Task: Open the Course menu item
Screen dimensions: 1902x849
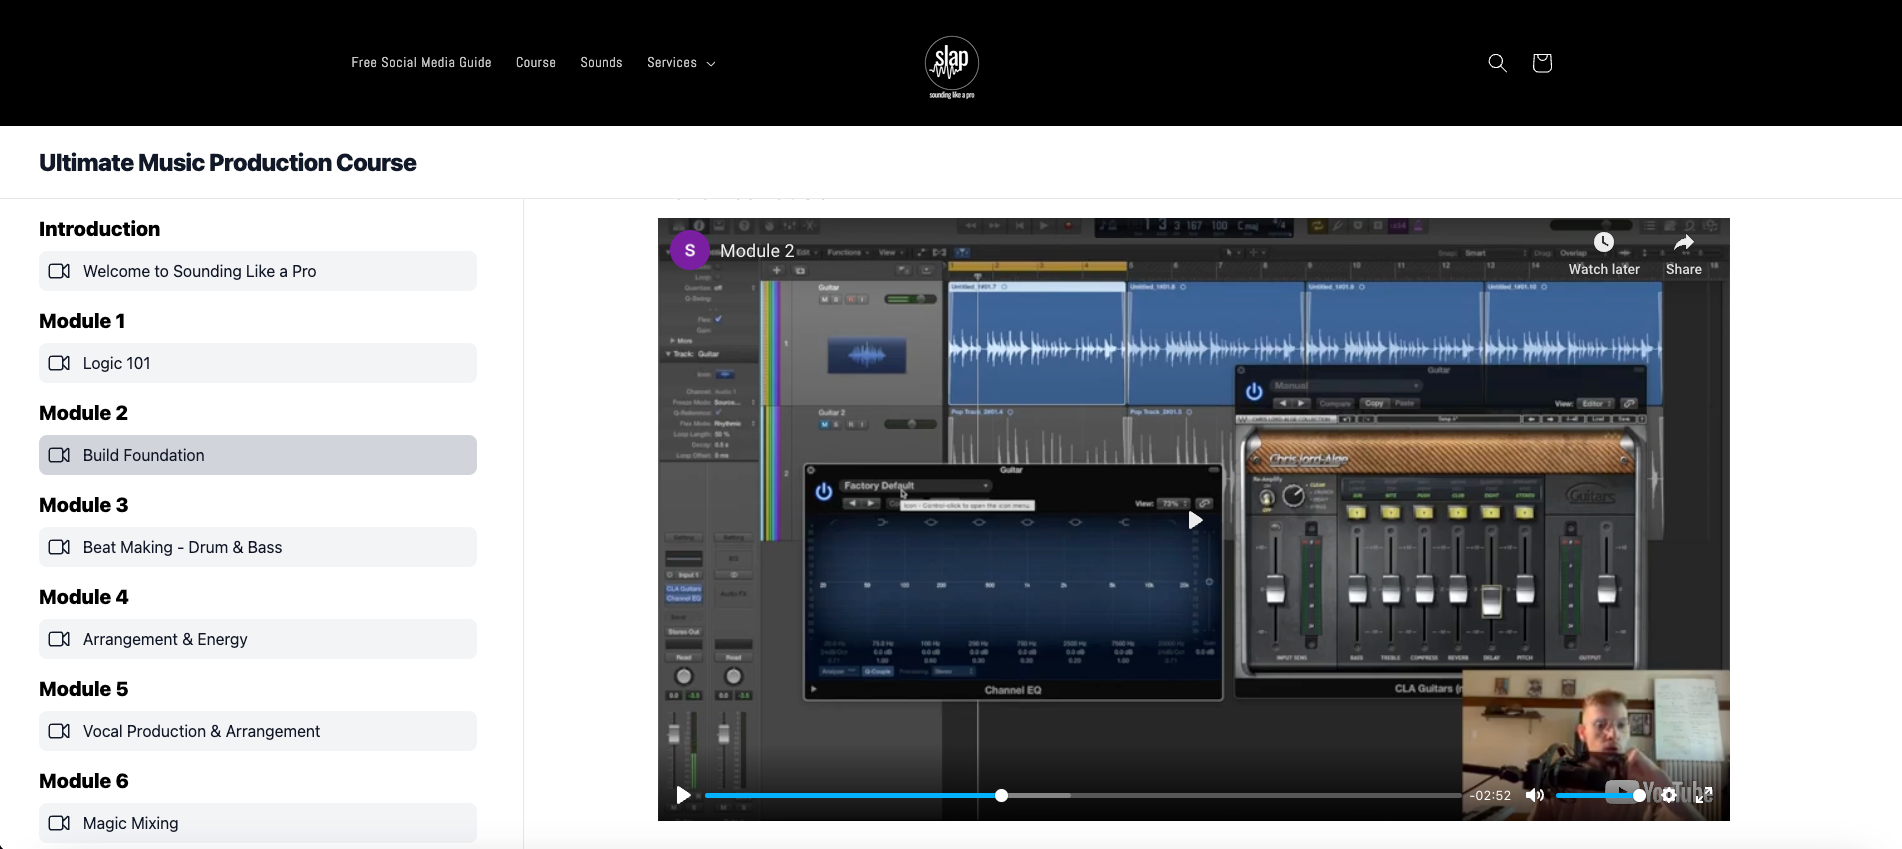Action: (x=535, y=63)
